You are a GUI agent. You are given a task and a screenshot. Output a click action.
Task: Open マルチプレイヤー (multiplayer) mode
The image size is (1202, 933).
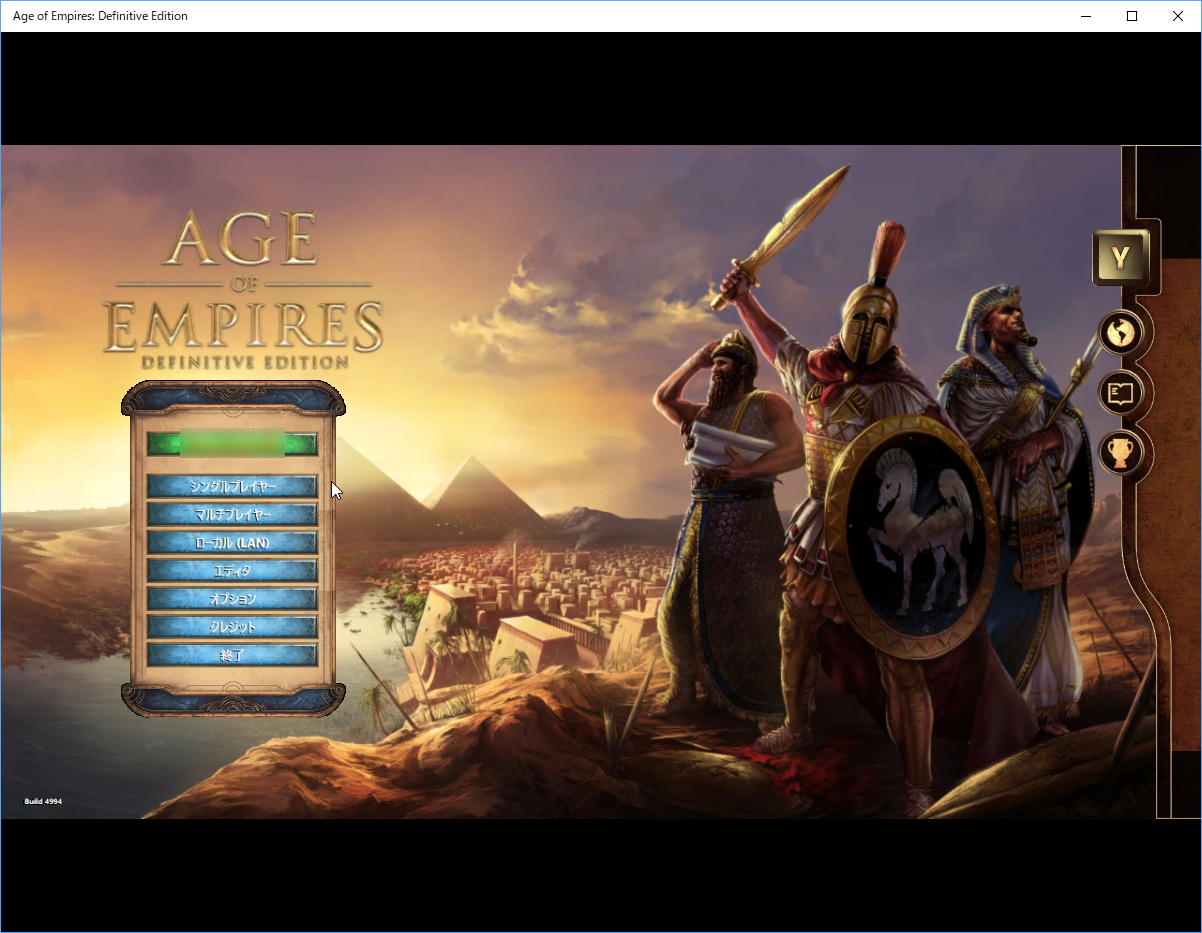pyautogui.click(x=232, y=514)
